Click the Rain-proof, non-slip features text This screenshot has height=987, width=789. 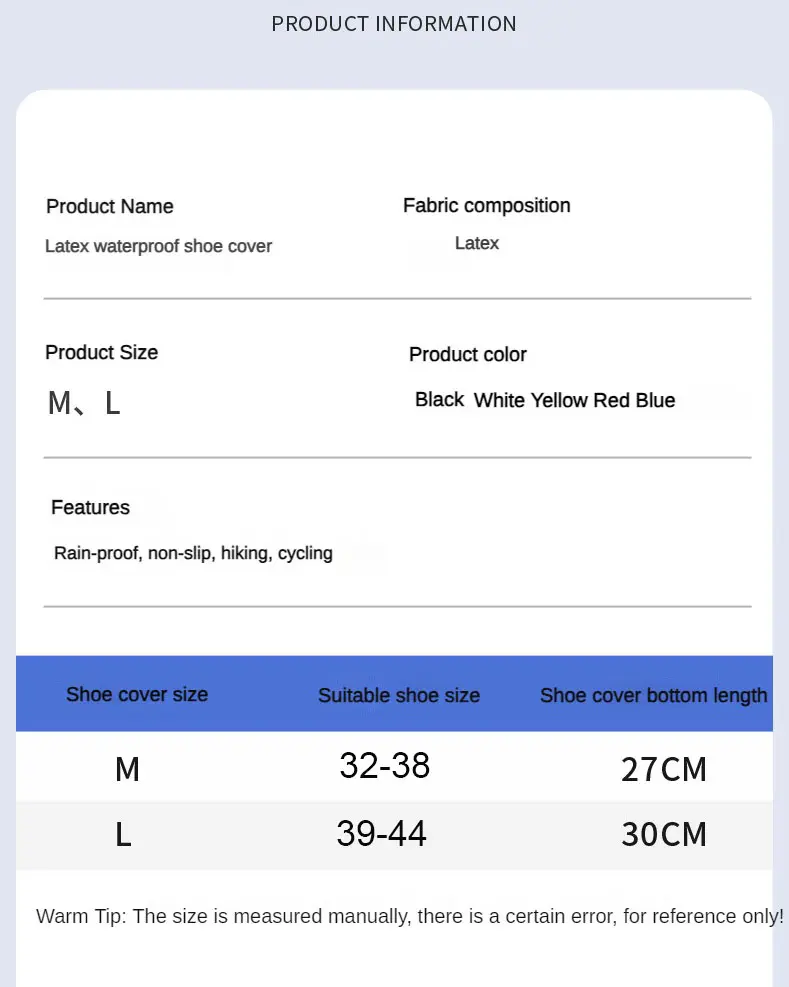click(x=193, y=553)
